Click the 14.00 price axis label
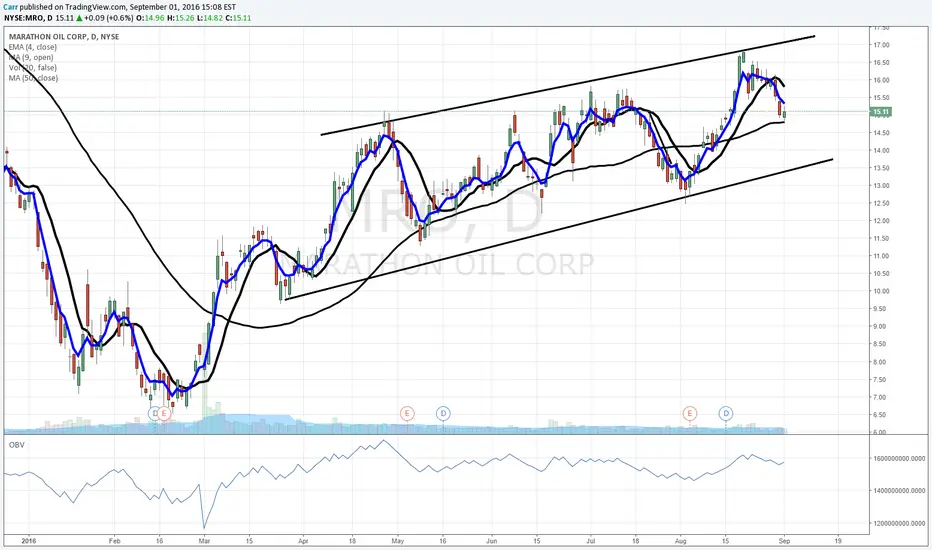 pyautogui.click(x=881, y=150)
